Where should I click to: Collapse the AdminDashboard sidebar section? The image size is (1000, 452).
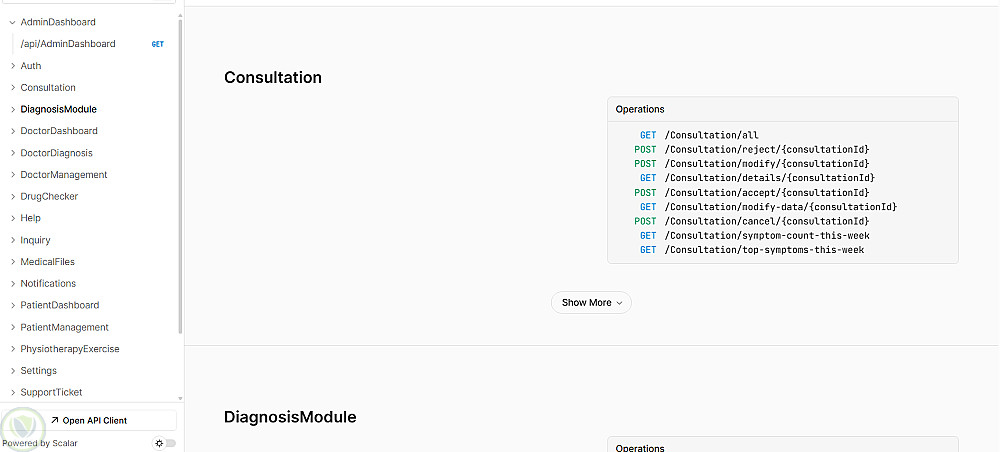point(13,22)
